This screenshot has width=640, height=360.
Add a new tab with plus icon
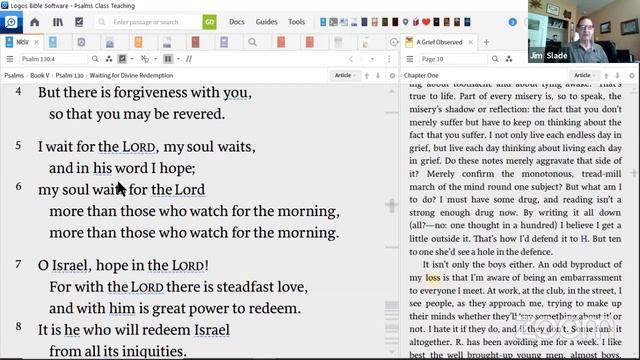click(486, 42)
